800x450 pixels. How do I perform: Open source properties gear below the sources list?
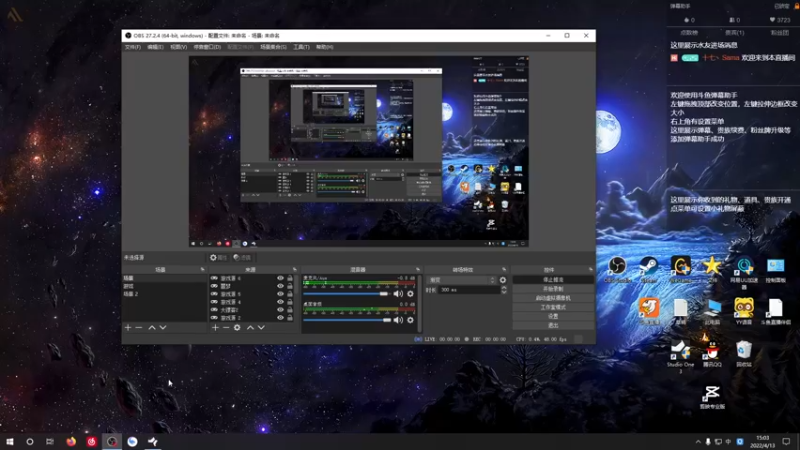[237, 328]
